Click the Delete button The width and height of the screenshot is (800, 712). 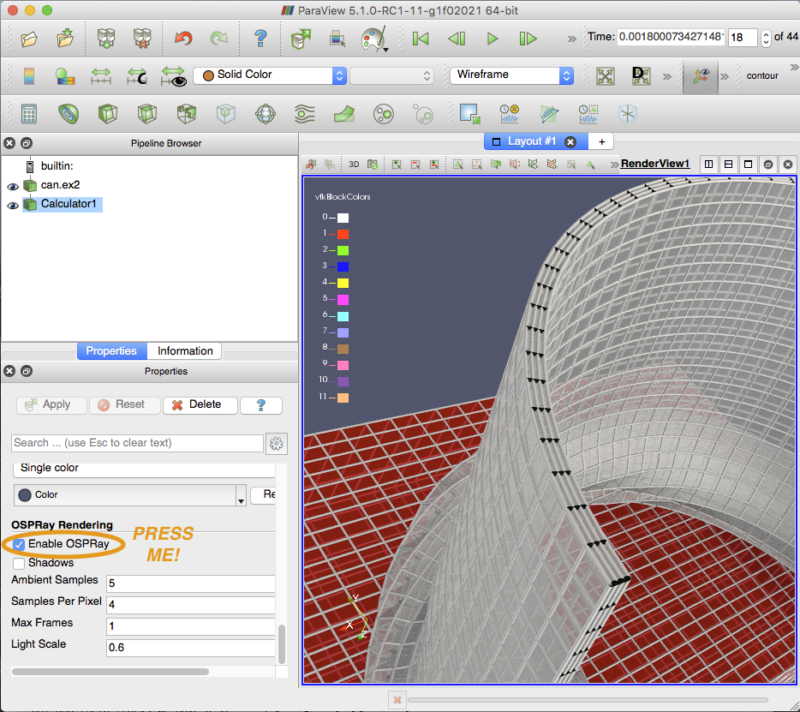click(199, 405)
